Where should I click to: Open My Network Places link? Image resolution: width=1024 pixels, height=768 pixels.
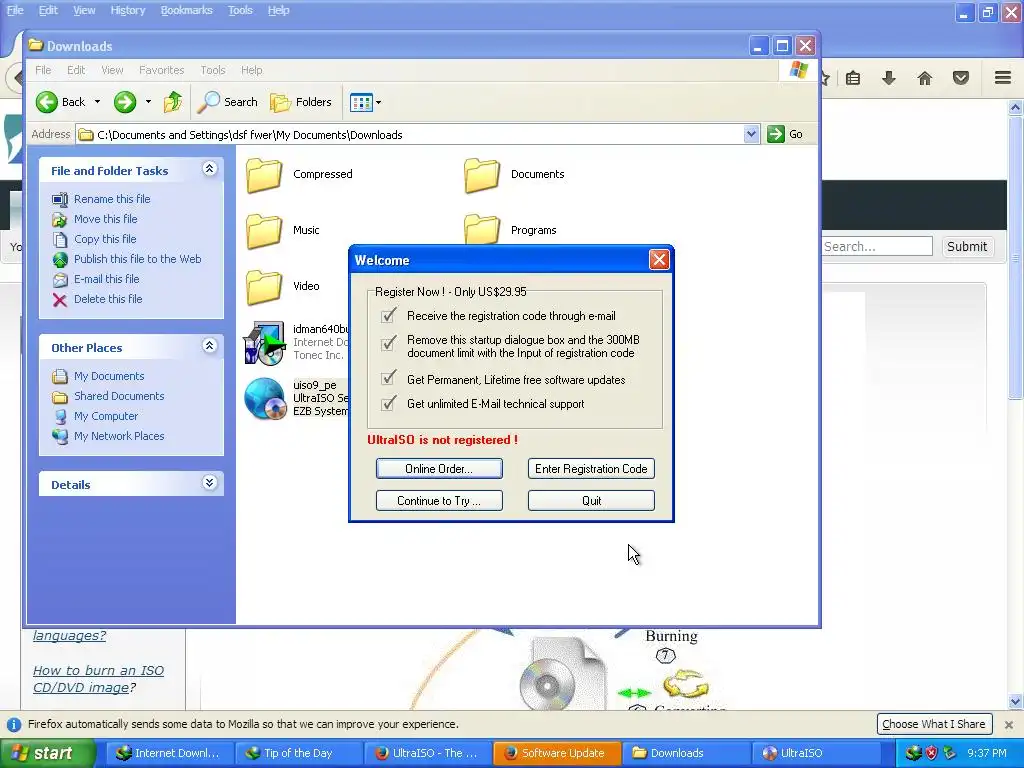[119, 436]
